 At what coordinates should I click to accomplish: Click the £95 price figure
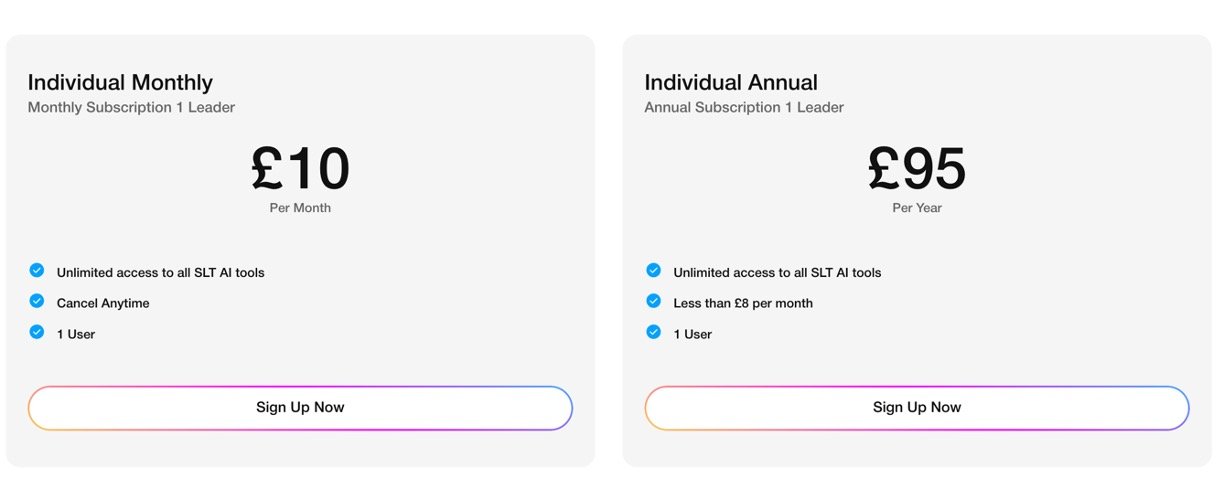pos(917,168)
